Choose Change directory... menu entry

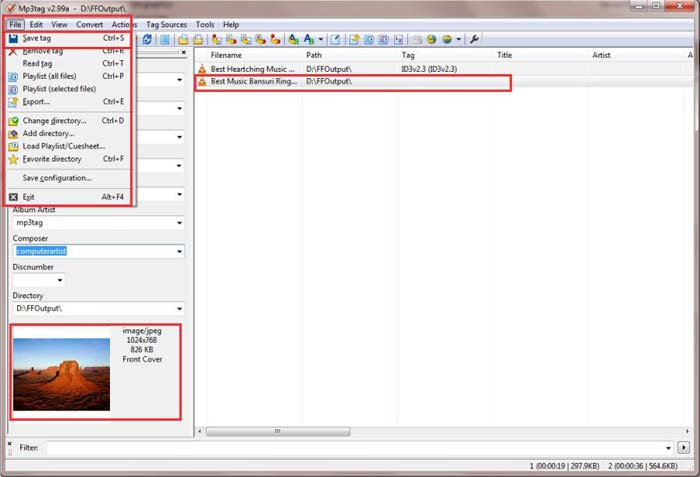click(69, 121)
